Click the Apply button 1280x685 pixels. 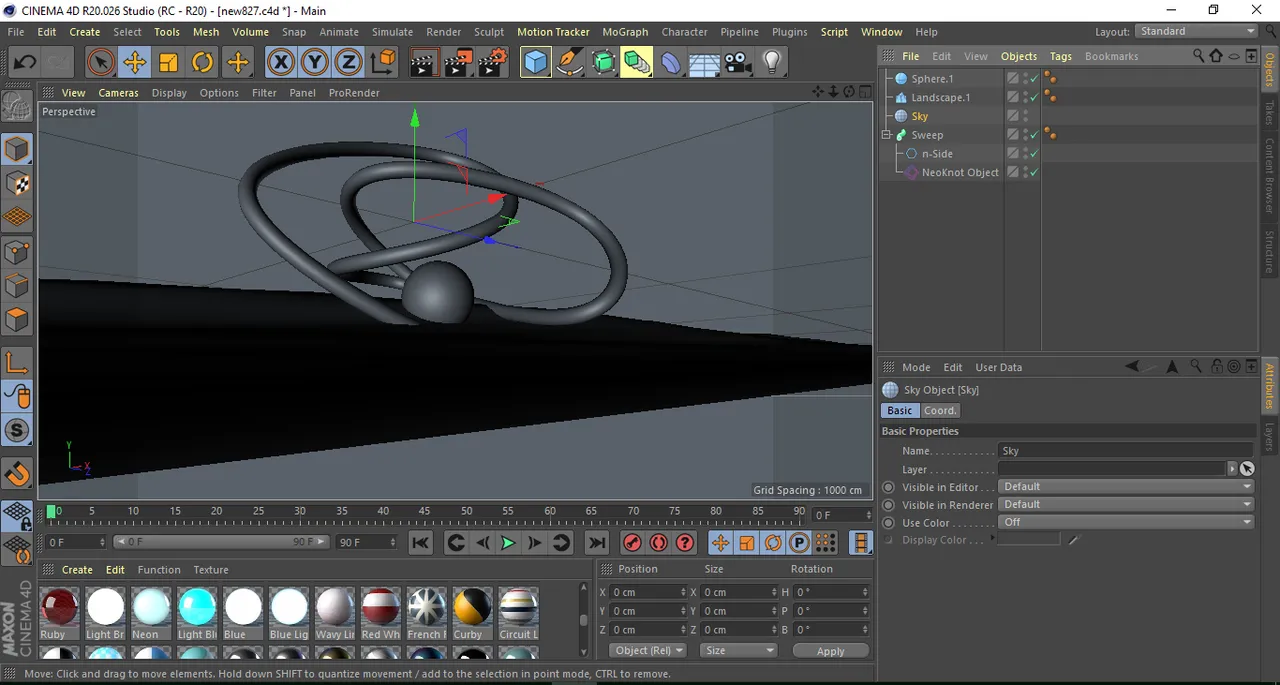click(830, 651)
